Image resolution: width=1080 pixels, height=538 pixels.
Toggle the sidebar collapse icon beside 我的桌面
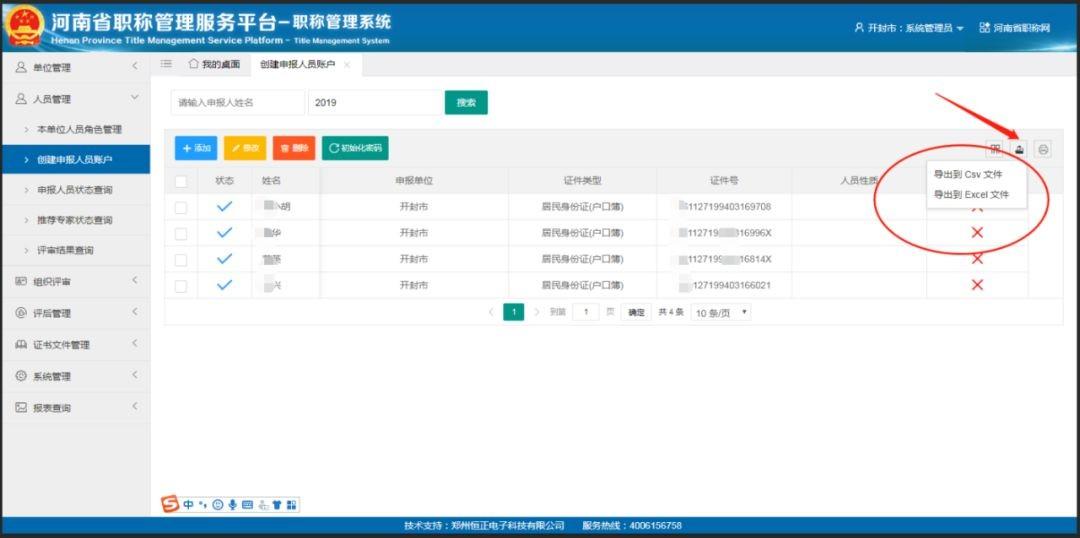166,64
